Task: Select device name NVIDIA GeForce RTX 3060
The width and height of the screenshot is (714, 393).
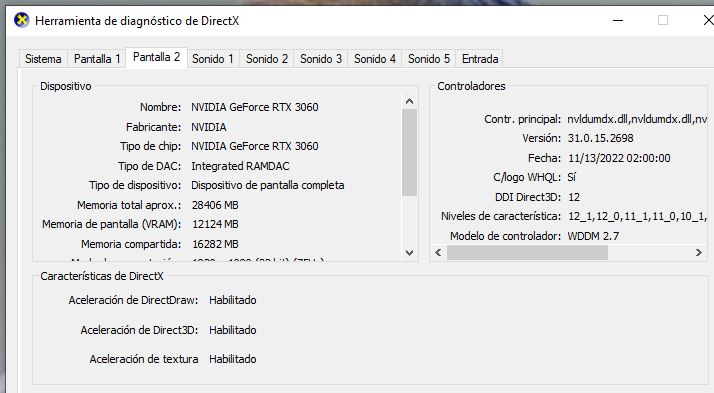Action: [x=255, y=107]
